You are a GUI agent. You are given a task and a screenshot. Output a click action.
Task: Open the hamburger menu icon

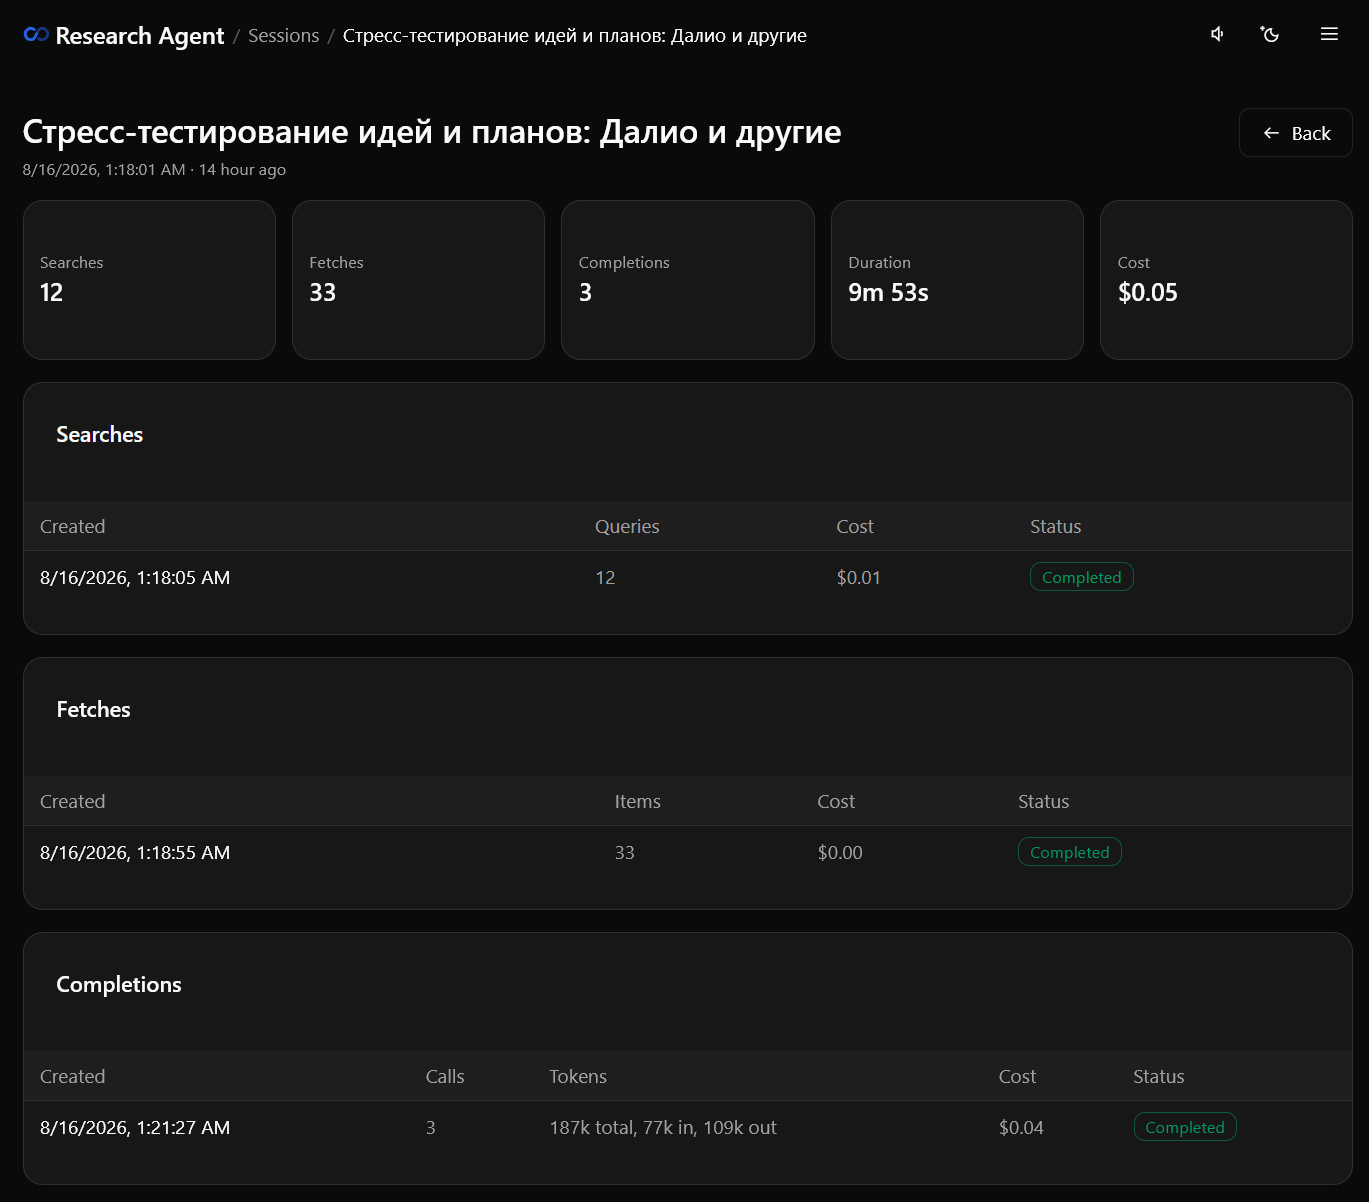1329,34
